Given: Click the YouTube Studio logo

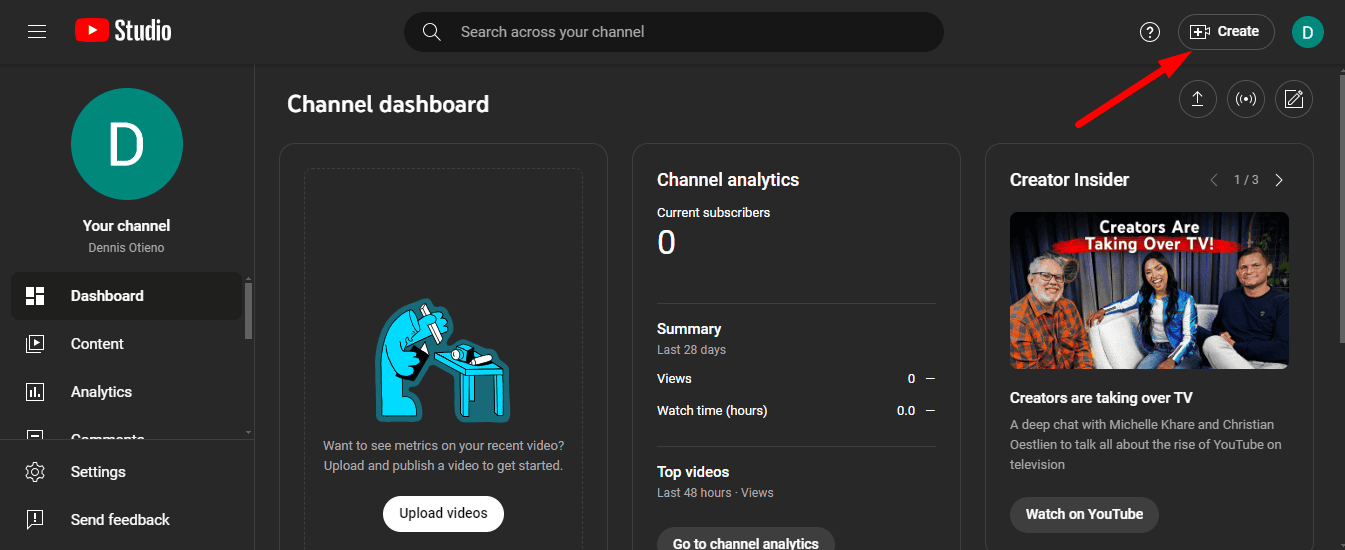Looking at the screenshot, I should pyautogui.click(x=123, y=32).
